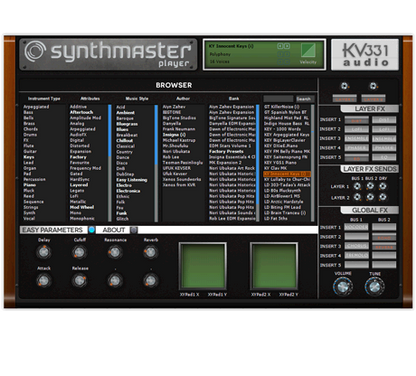
Task: Click the Reverb knob in Easy Parameters
Action: tap(150, 252)
